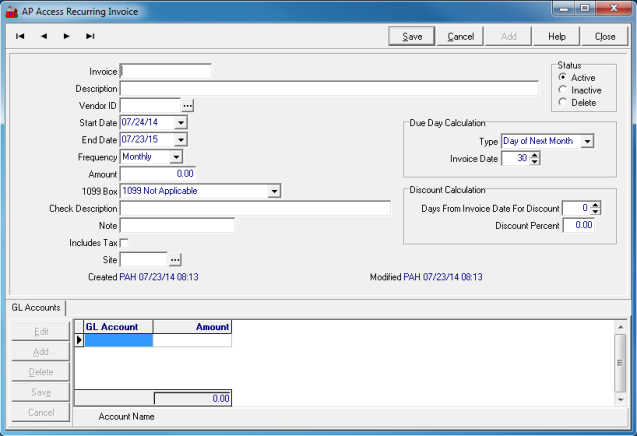Switch to the GL Accounts tab
This screenshot has width=637, height=436.
coord(36,308)
